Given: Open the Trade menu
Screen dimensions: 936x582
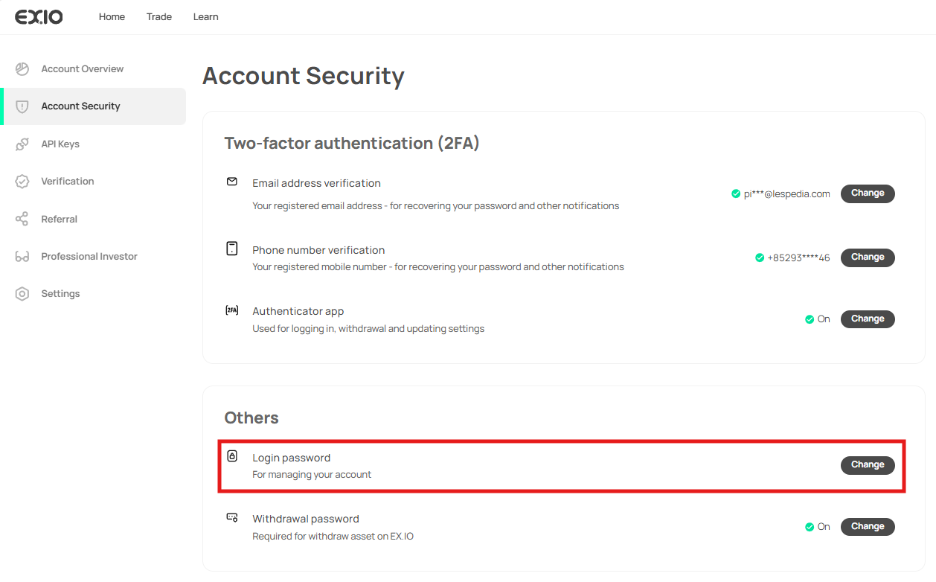Looking at the screenshot, I should (159, 17).
